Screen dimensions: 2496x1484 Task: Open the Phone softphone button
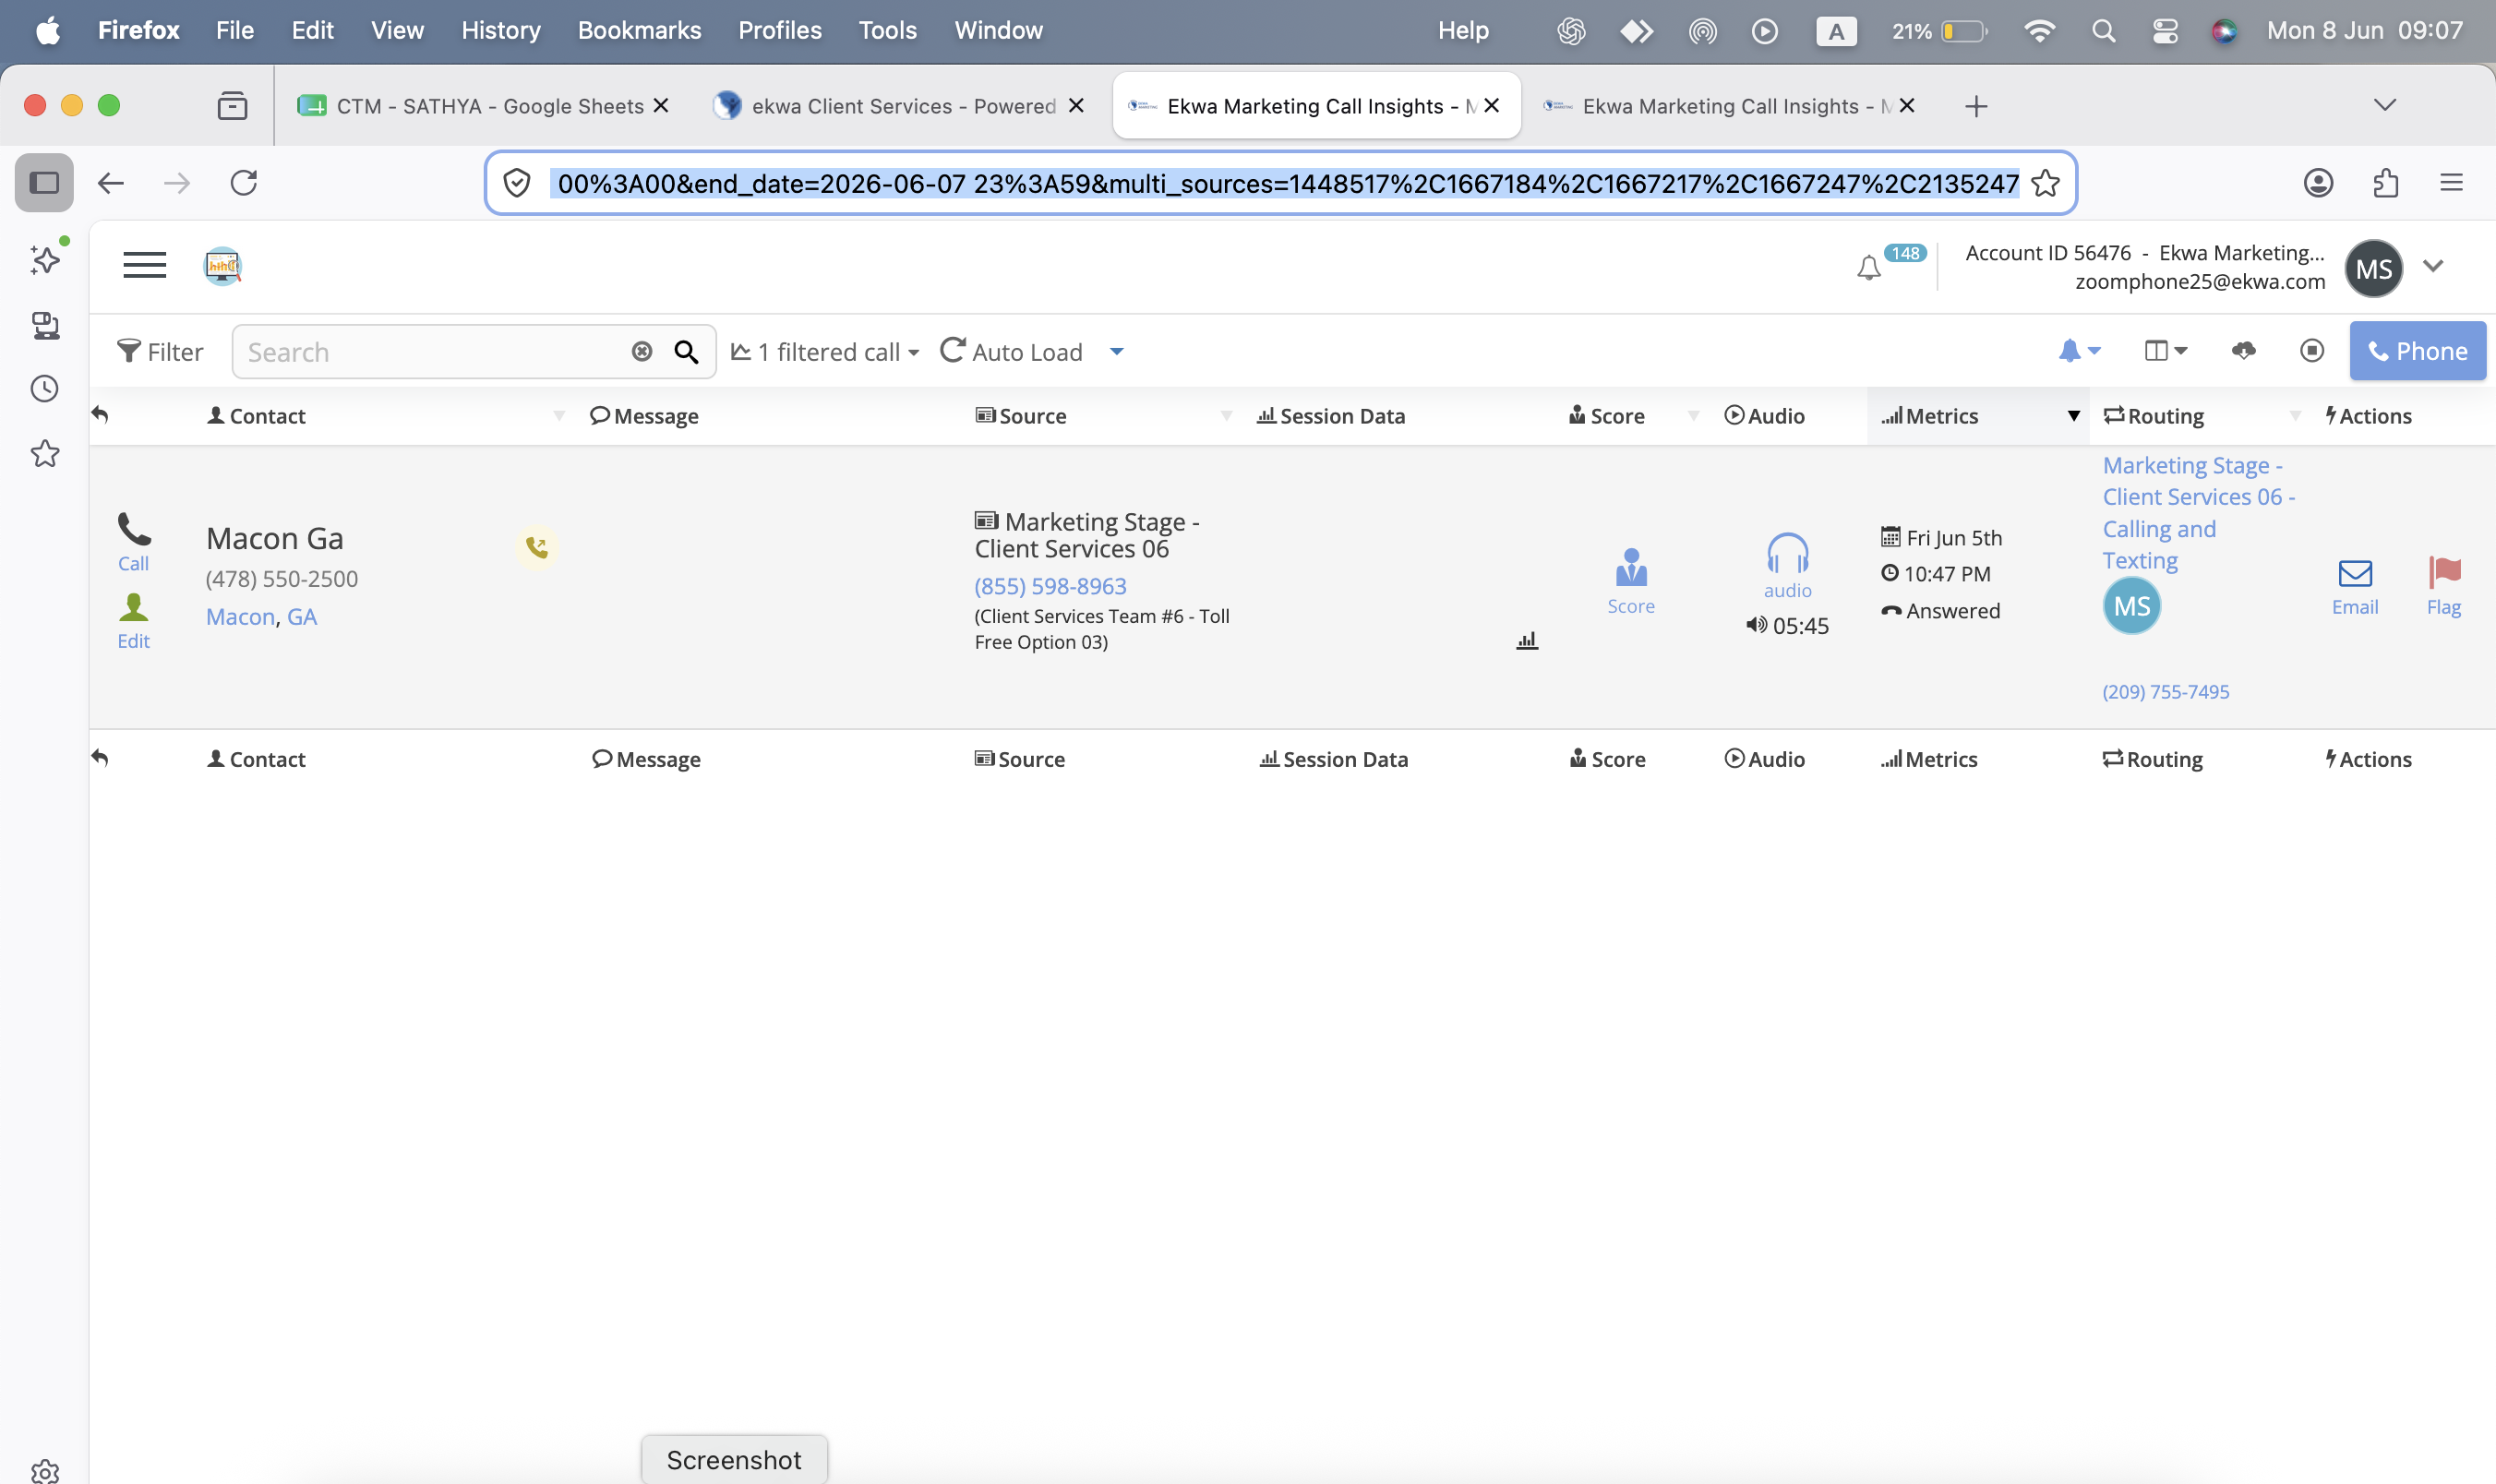(2417, 351)
